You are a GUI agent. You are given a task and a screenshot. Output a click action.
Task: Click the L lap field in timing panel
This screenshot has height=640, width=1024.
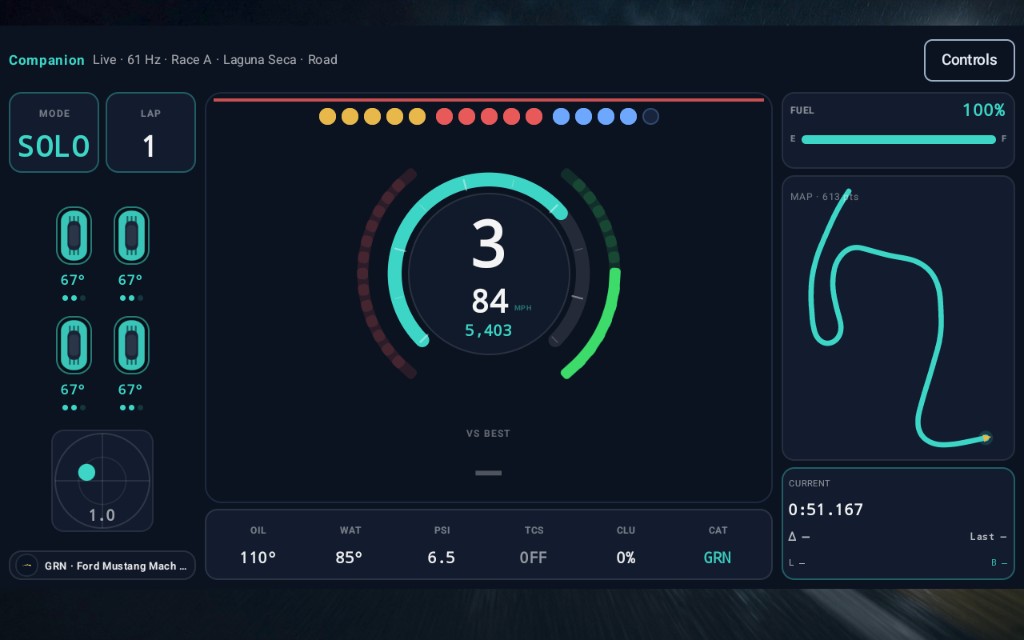(x=796, y=563)
